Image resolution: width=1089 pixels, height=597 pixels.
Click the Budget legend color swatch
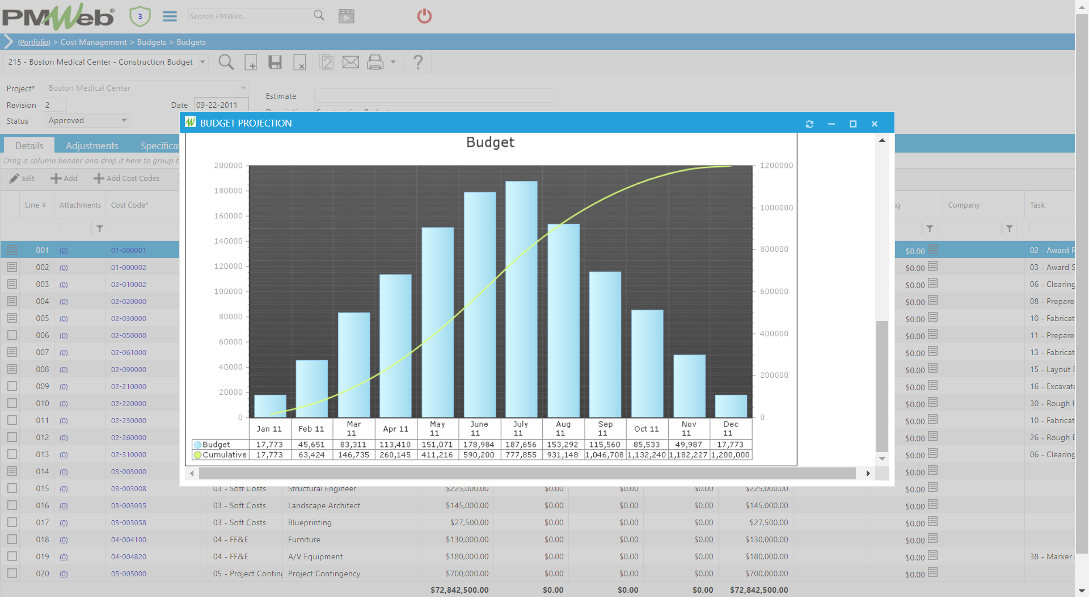(197, 444)
